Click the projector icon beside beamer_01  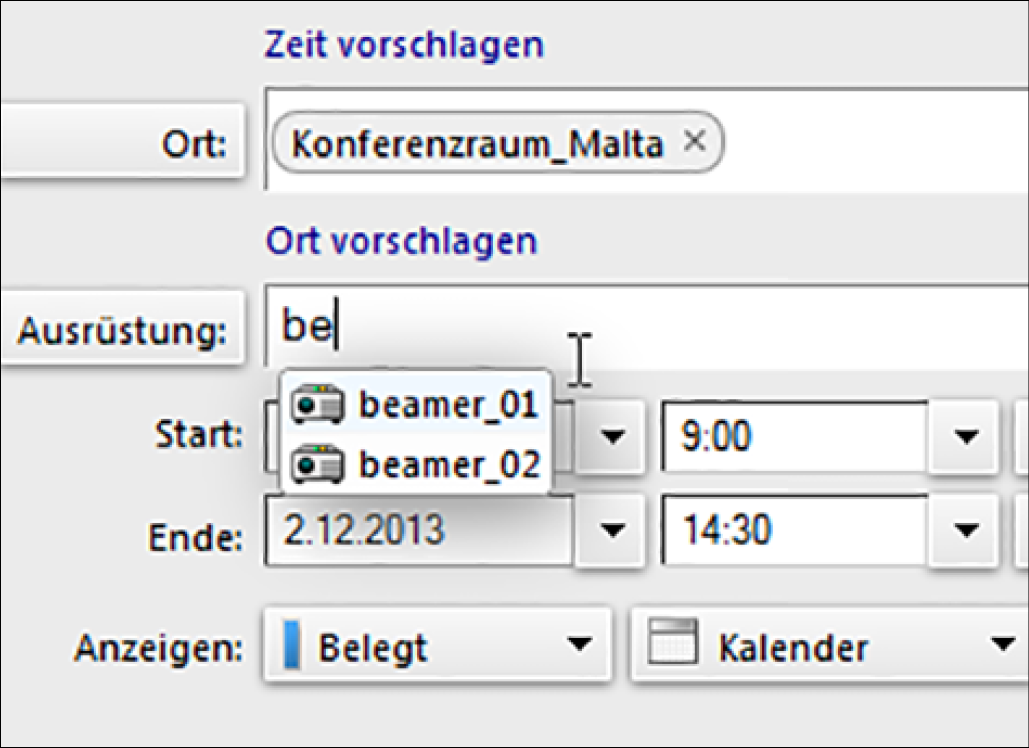click(x=316, y=405)
